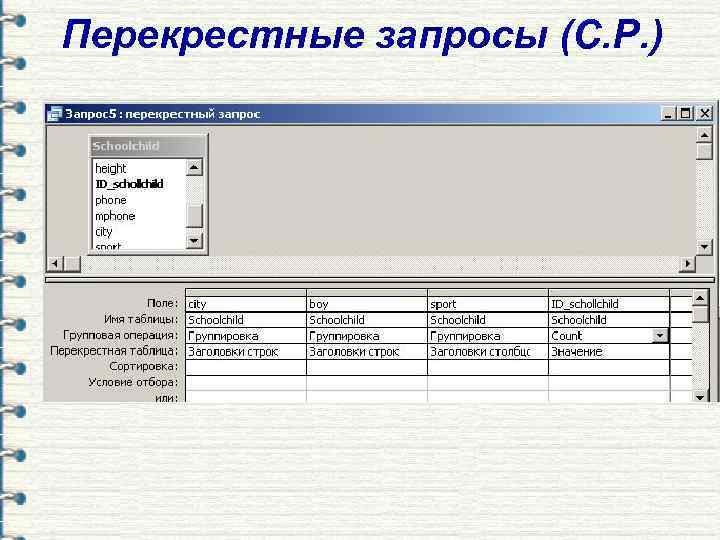720x540 pixels.
Task: Click table name Schoolchild under boy column
Action: point(367,320)
